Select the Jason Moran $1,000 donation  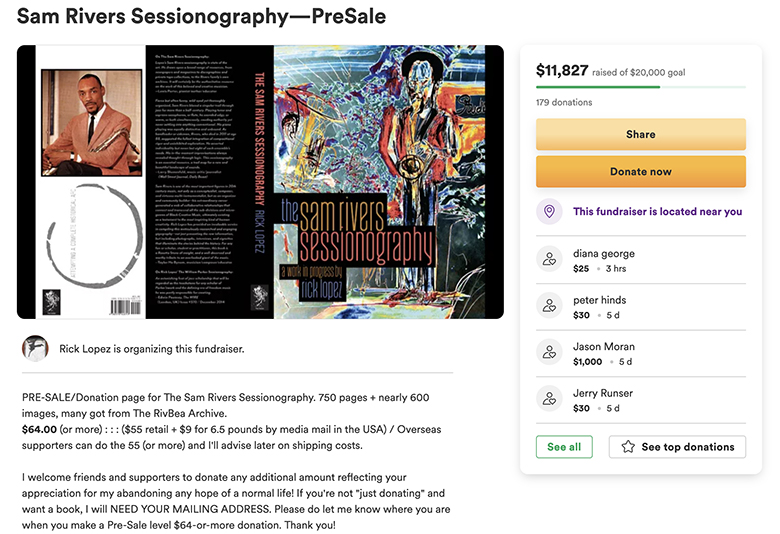[588, 362]
